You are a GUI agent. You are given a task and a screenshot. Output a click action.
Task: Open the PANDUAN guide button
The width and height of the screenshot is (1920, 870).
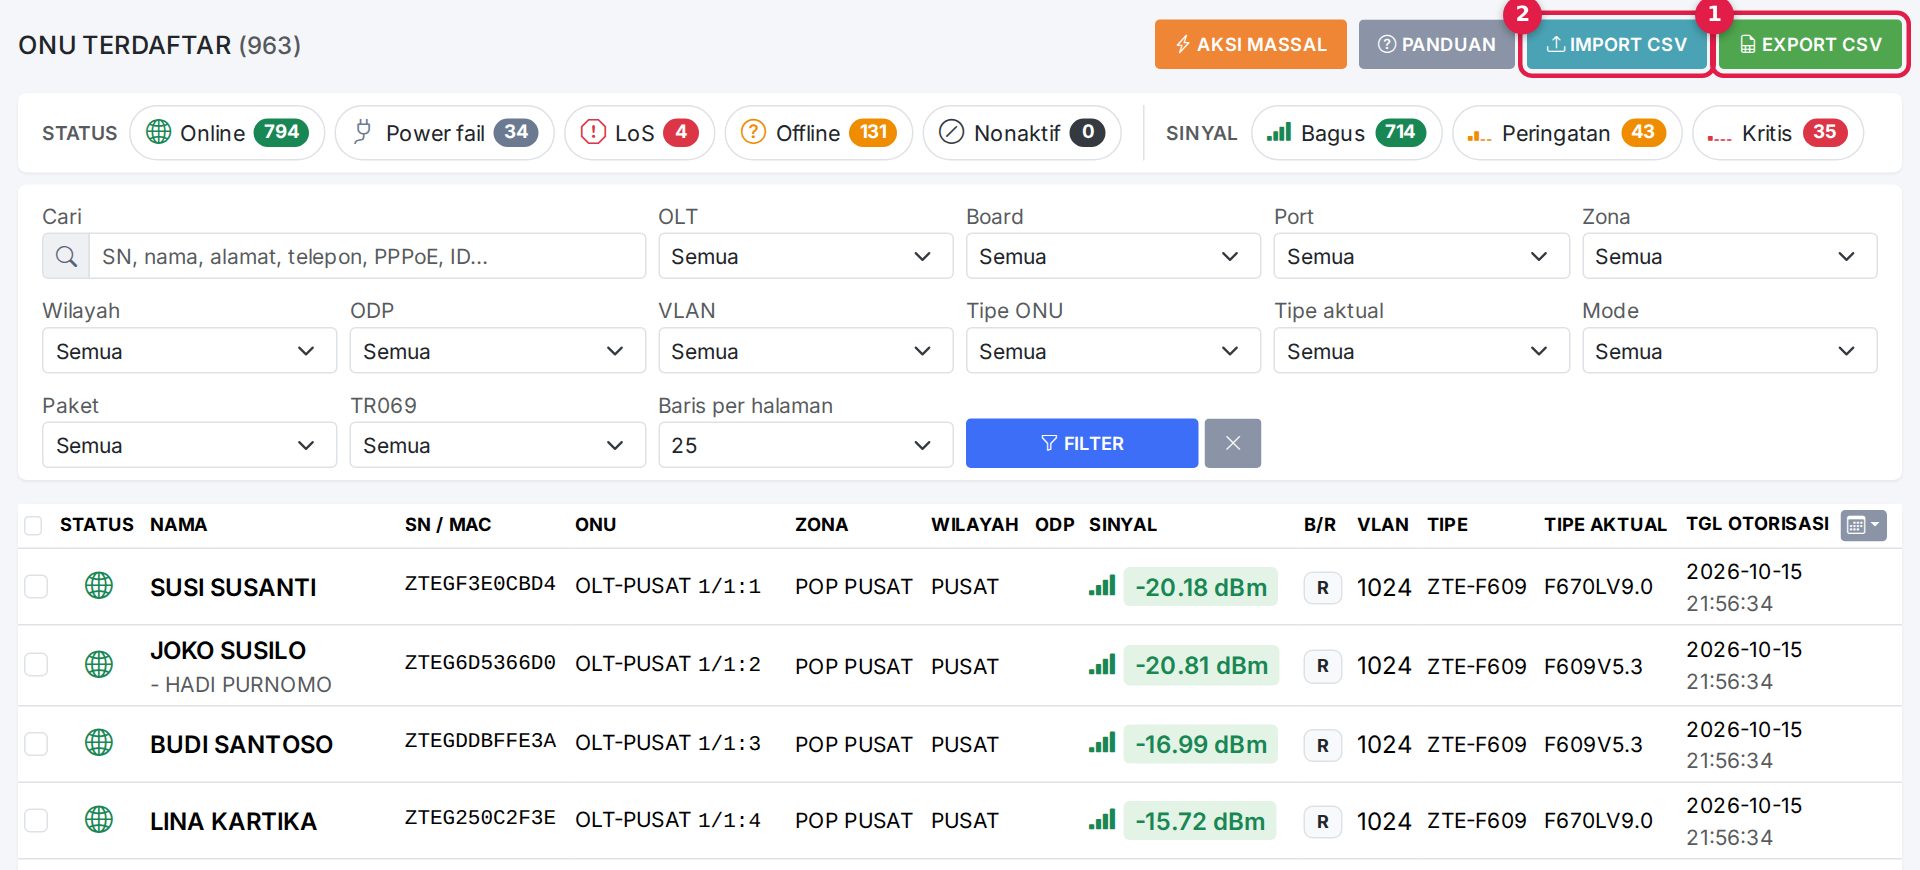click(x=1436, y=44)
